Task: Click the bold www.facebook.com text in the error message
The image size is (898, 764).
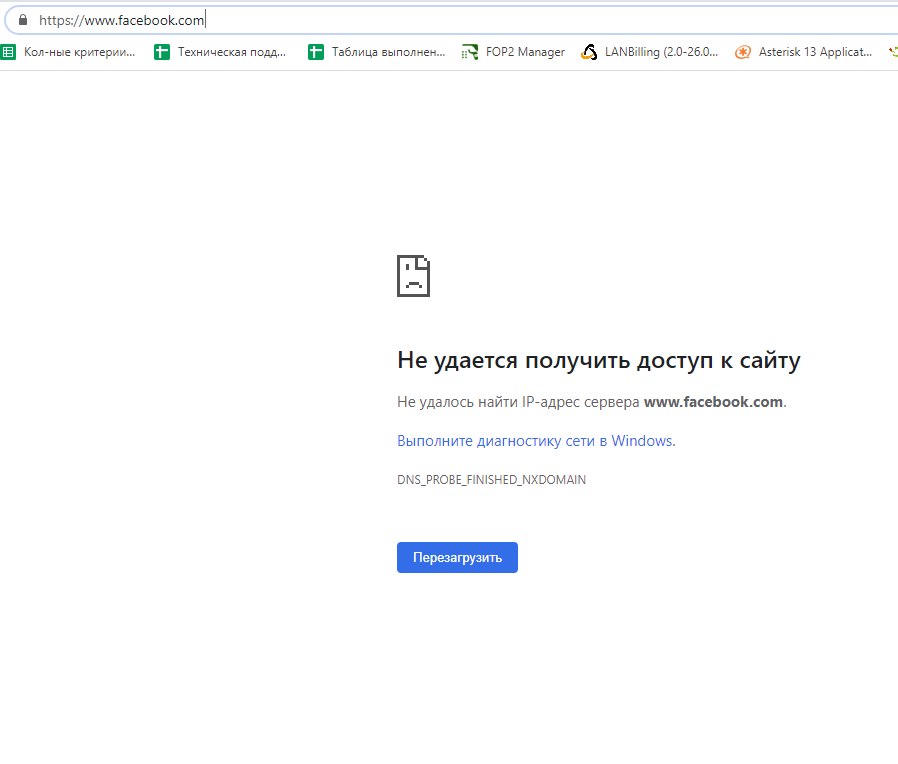Action: (713, 402)
